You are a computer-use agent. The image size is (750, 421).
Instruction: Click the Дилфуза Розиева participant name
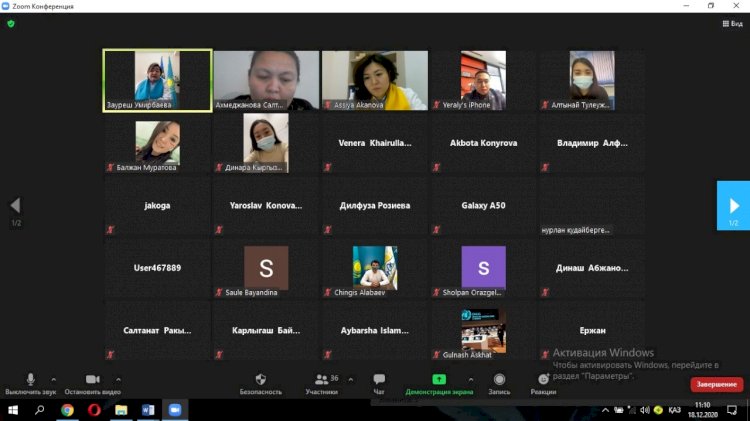tap(375, 205)
